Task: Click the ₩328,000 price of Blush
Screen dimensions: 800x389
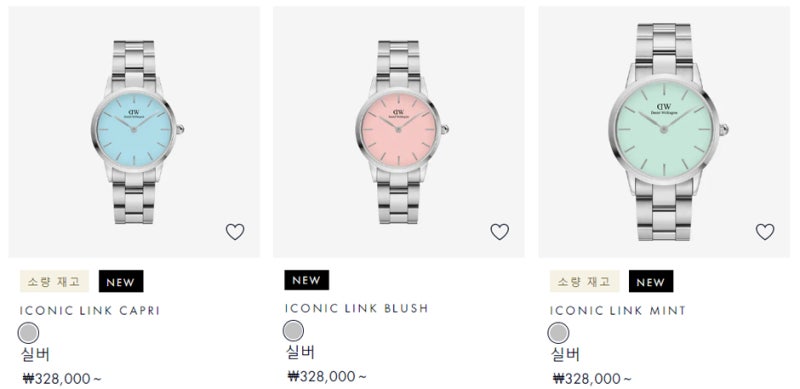Action: pyautogui.click(x=327, y=376)
